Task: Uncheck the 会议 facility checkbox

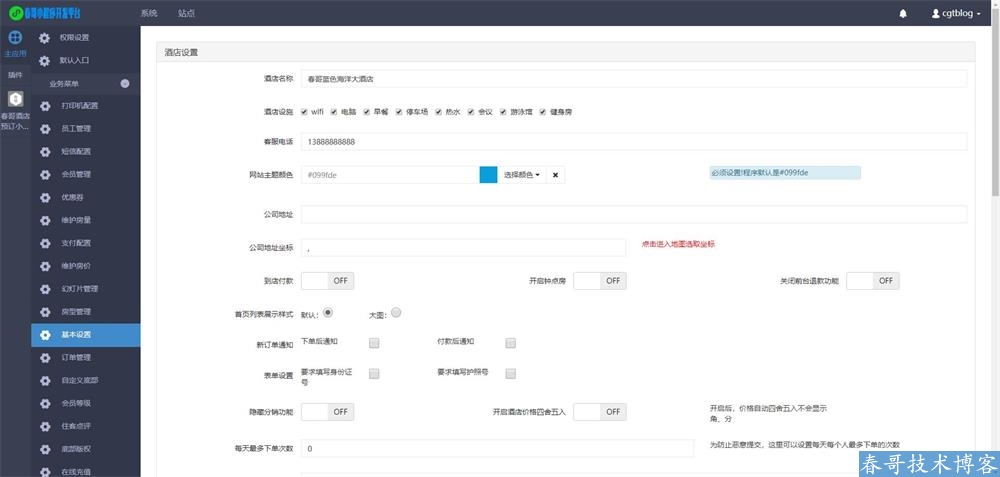Action: (x=471, y=112)
